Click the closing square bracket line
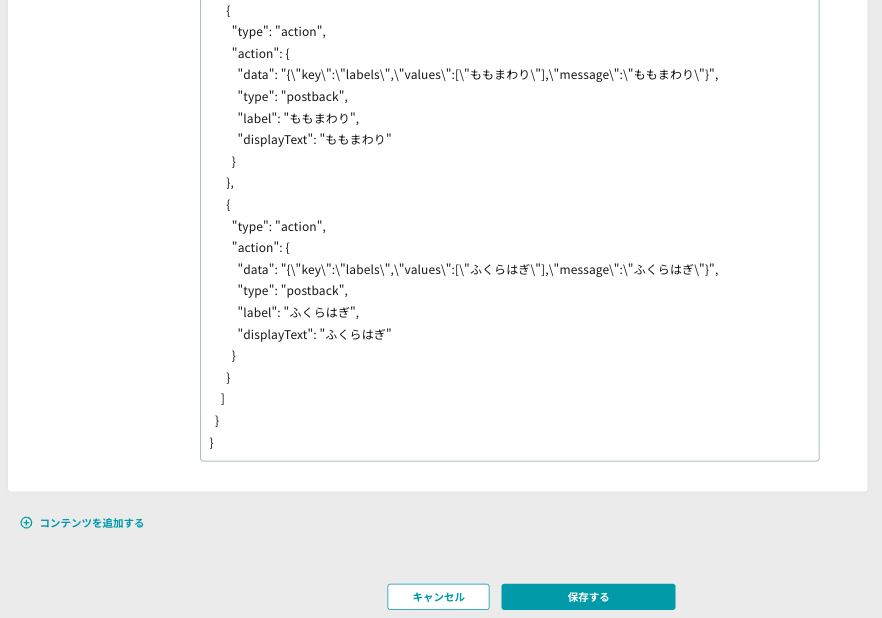 (x=223, y=399)
